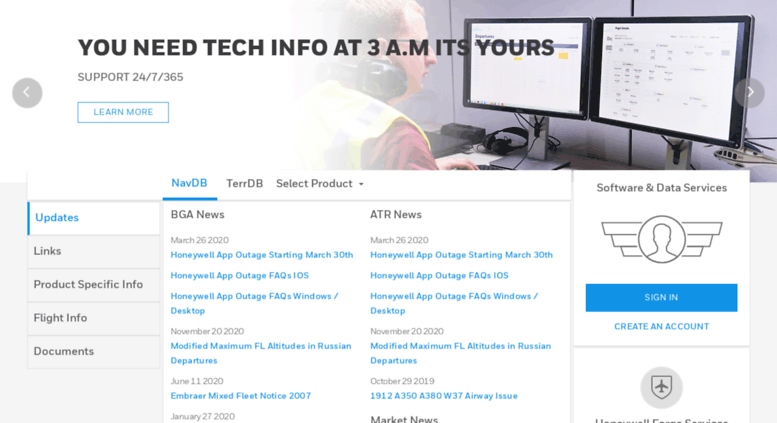The image size is (777, 423).
Task: Click the SUPPORT 24/7/365 banner text
Action: 130,77
